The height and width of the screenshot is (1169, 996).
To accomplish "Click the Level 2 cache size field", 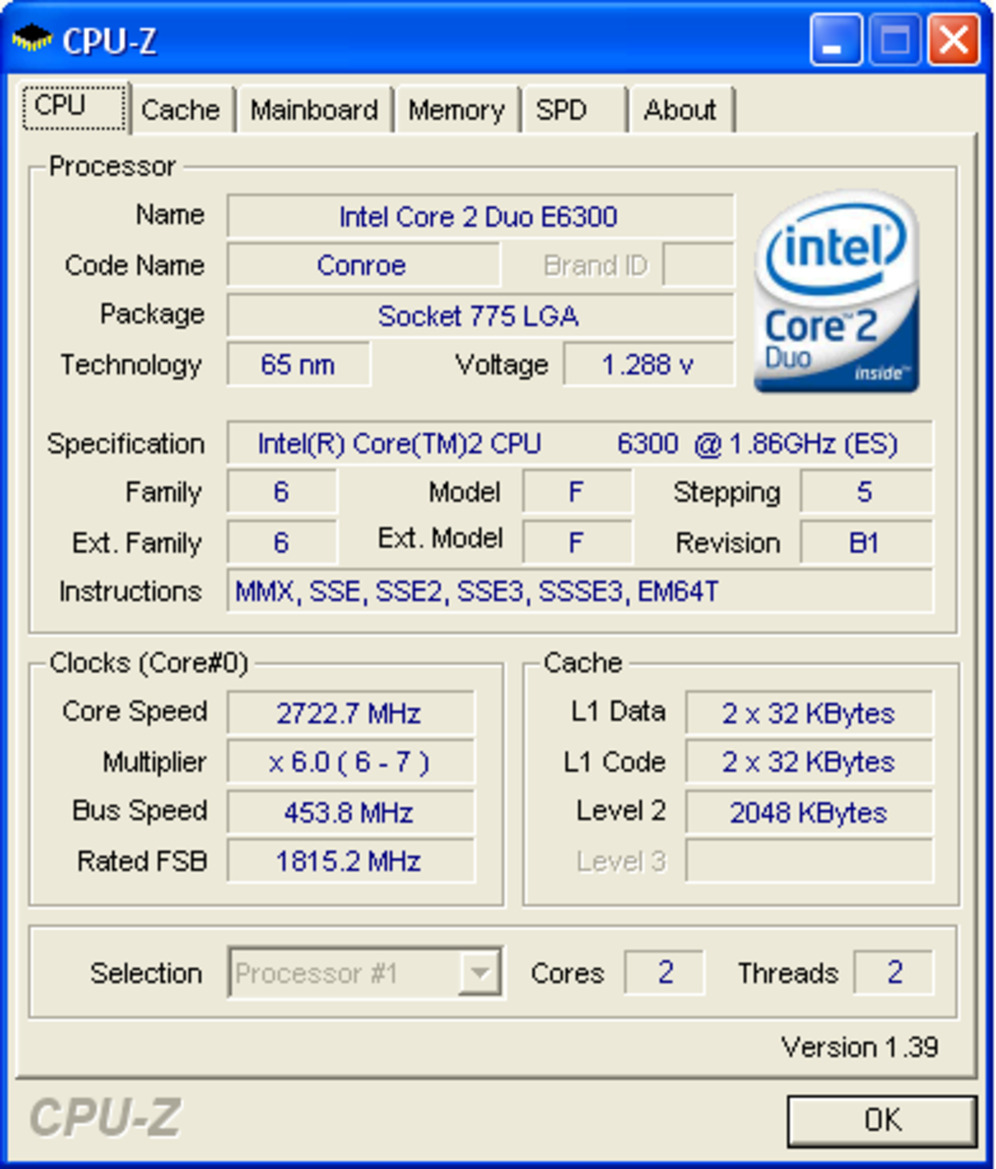I will point(808,812).
